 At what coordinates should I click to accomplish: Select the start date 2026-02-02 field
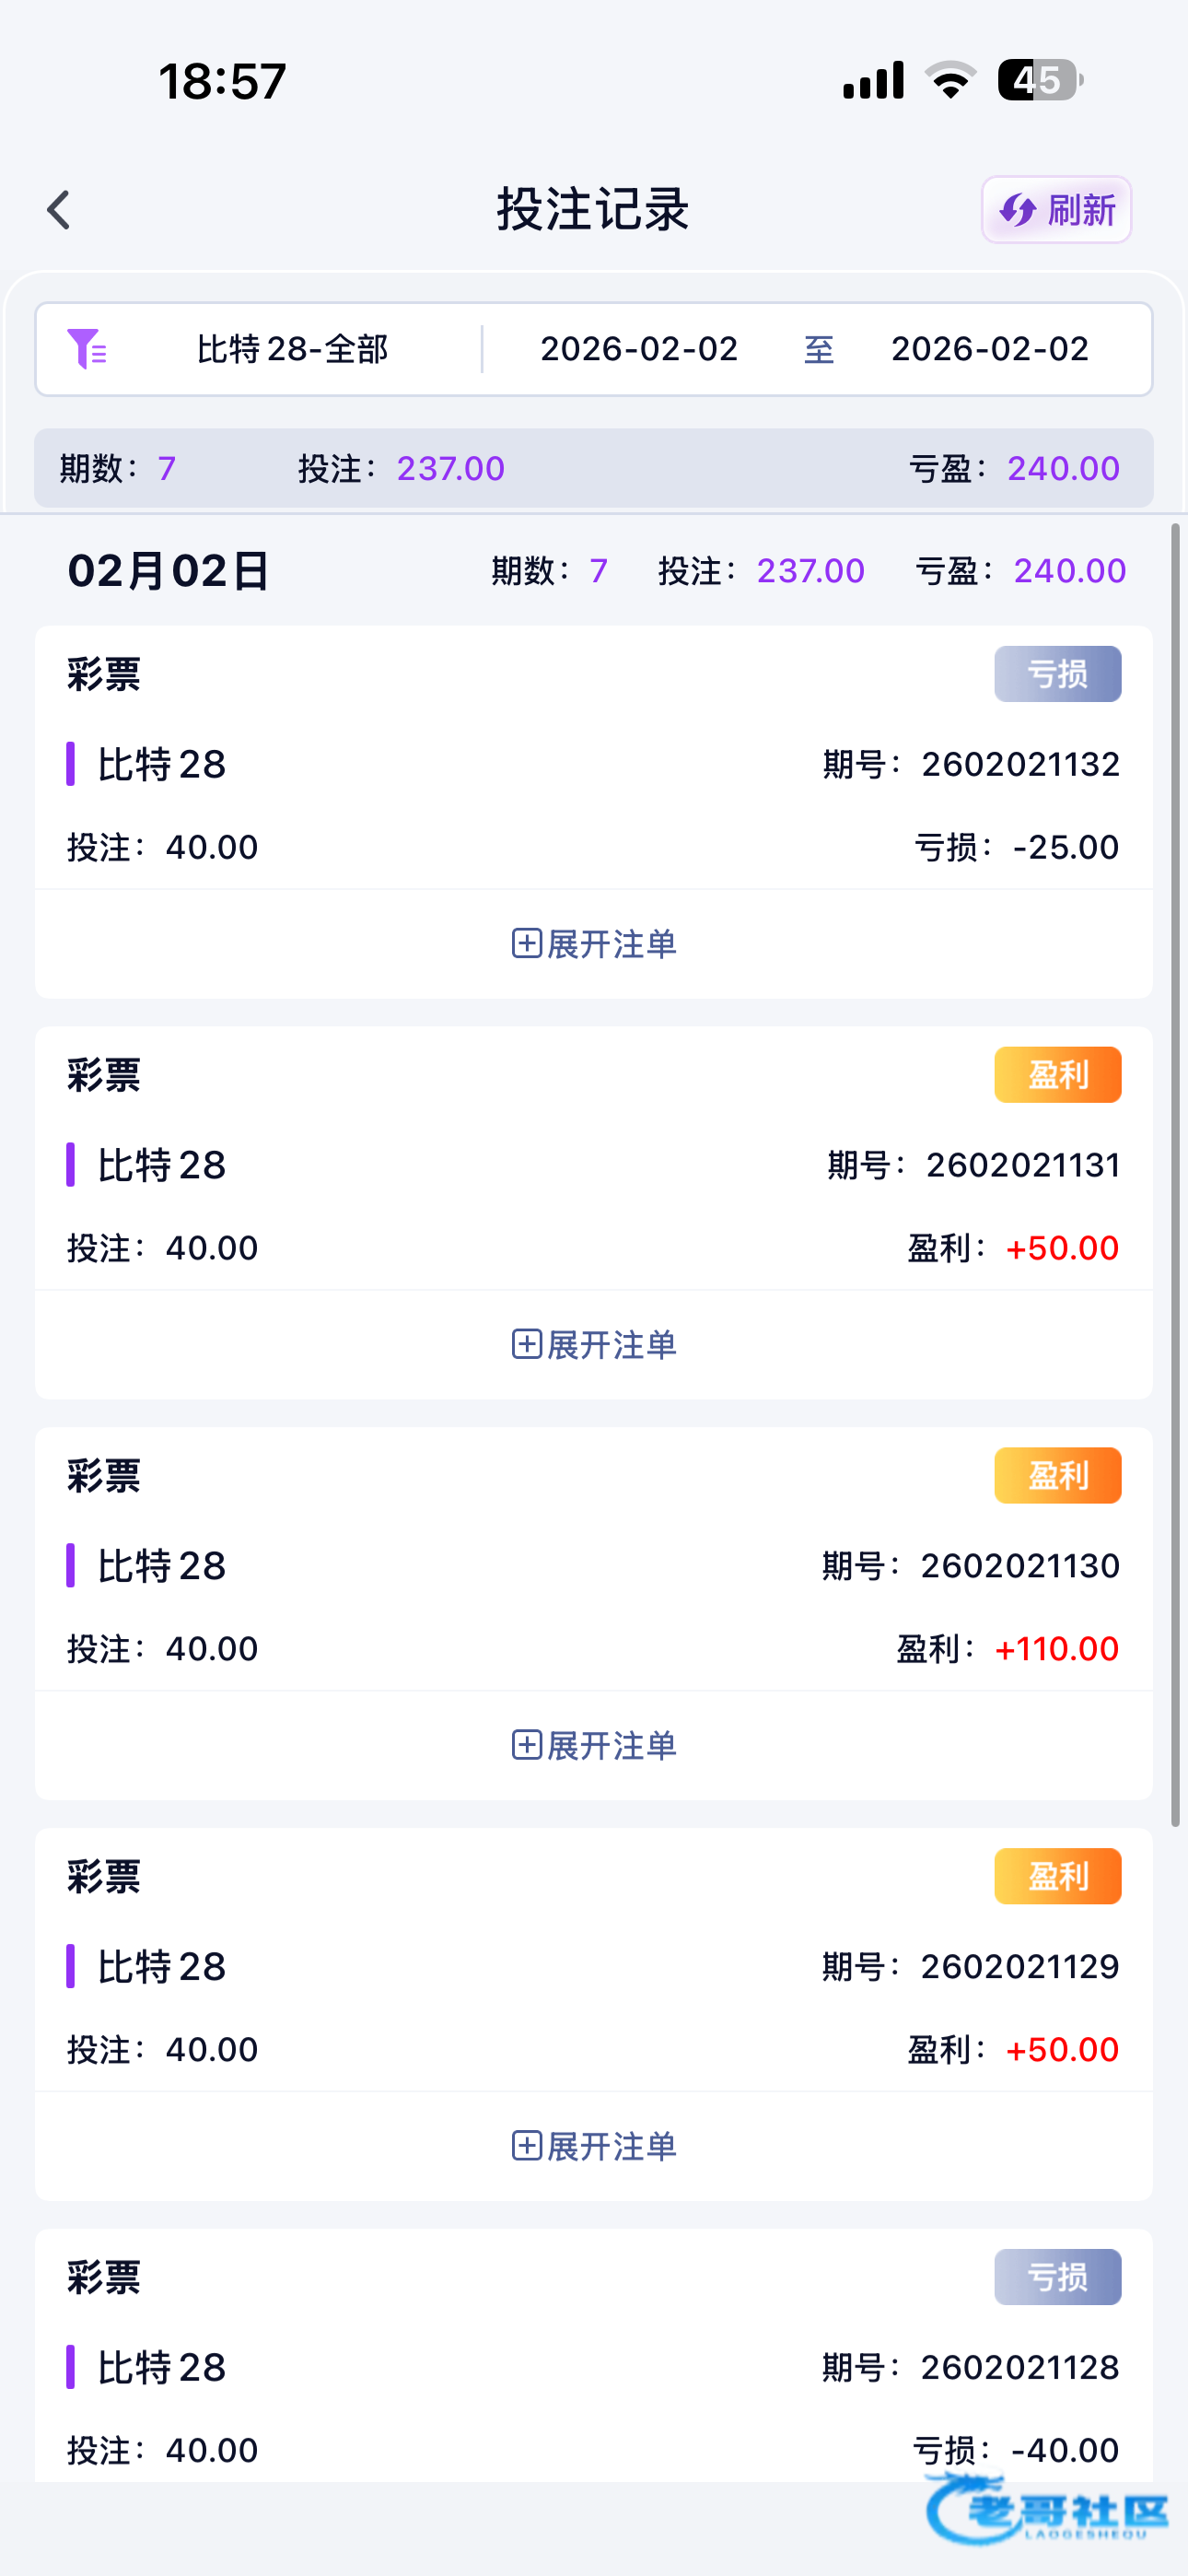pos(639,349)
